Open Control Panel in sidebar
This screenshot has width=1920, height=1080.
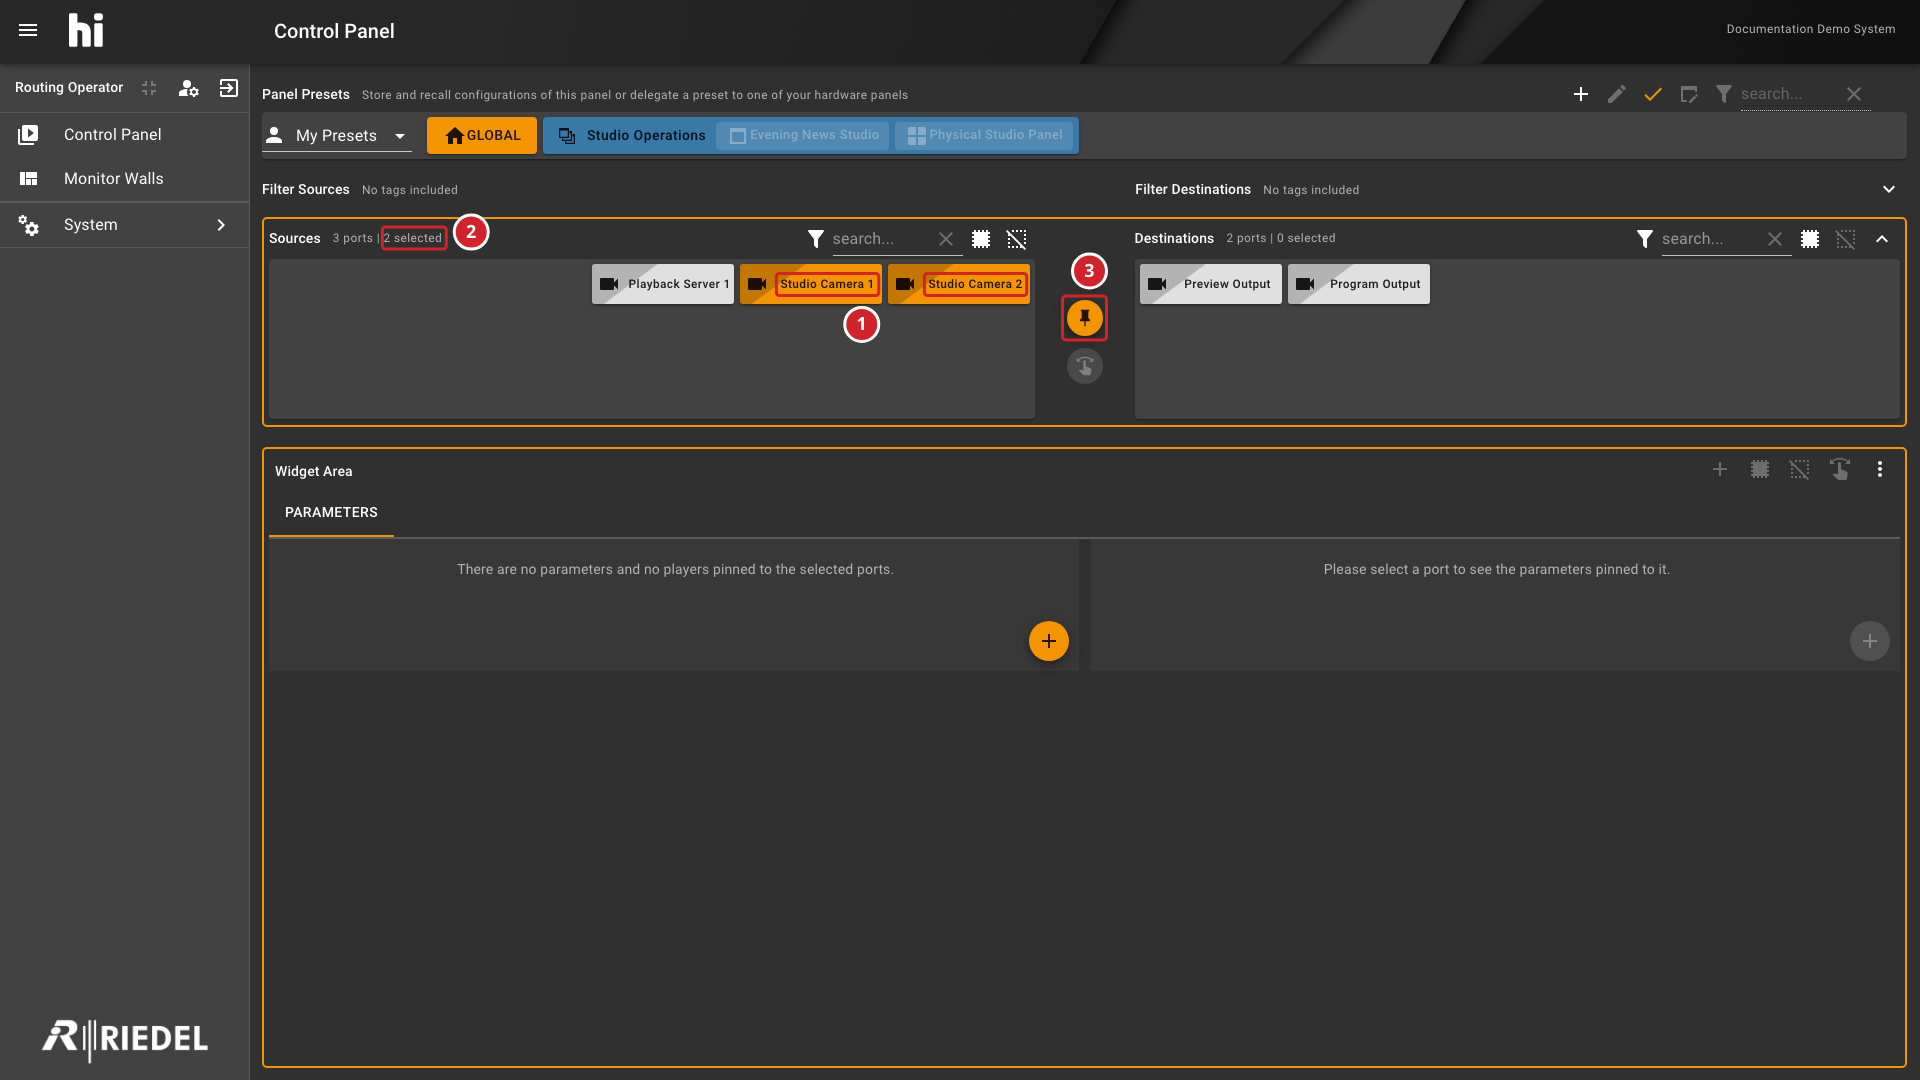[x=124, y=135]
